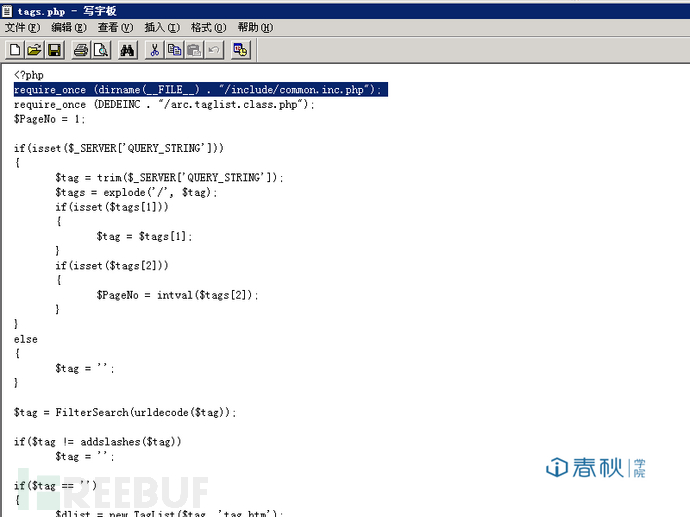This screenshot has width=690, height=517.
Task: Click the Paste clipboard icon
Action: click(195, 50)
